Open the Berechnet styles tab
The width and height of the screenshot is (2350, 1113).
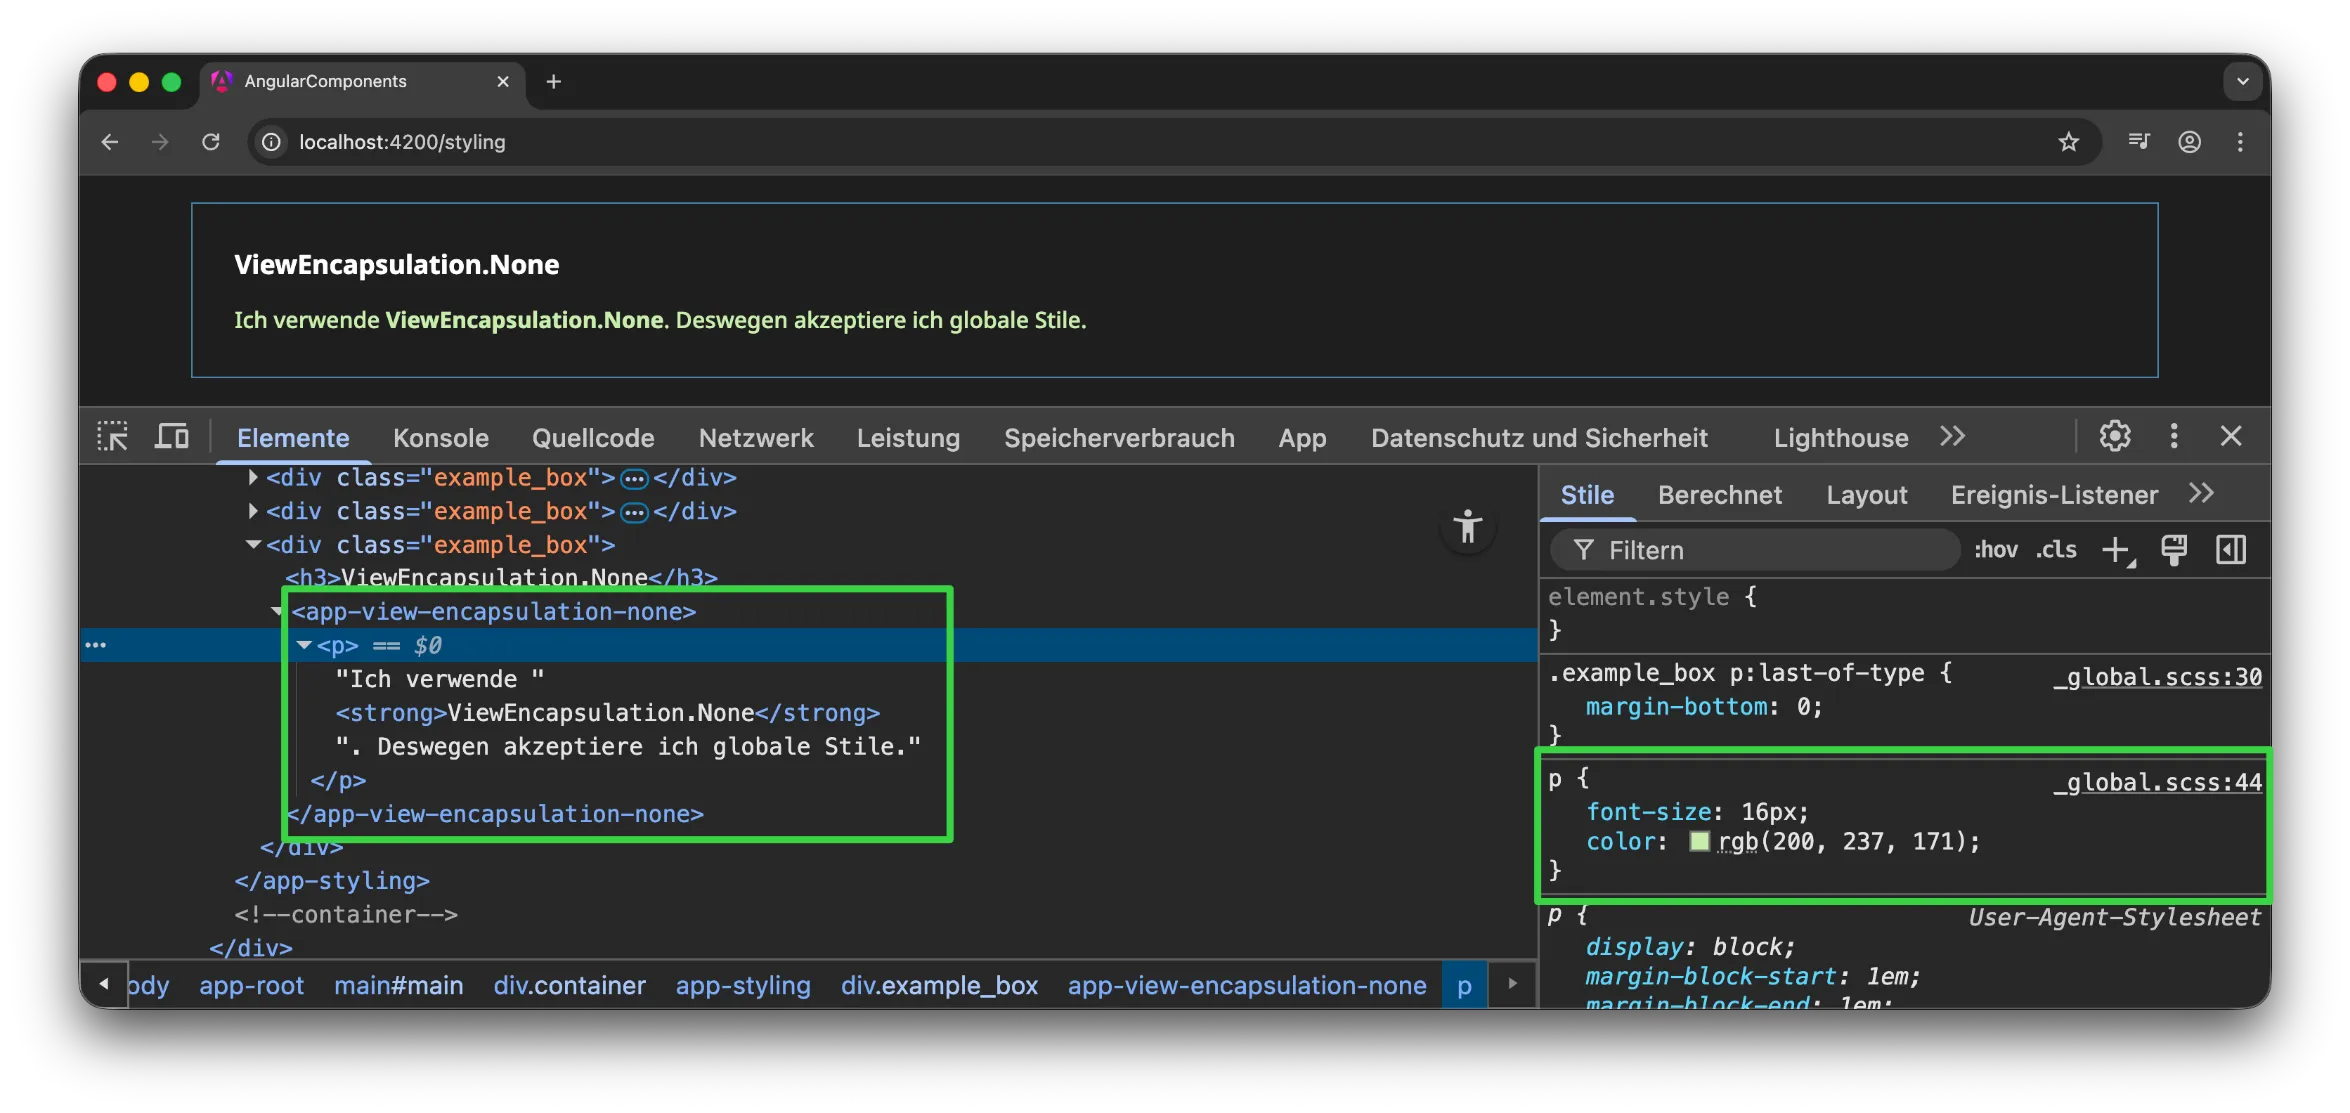coord(1719,495)
